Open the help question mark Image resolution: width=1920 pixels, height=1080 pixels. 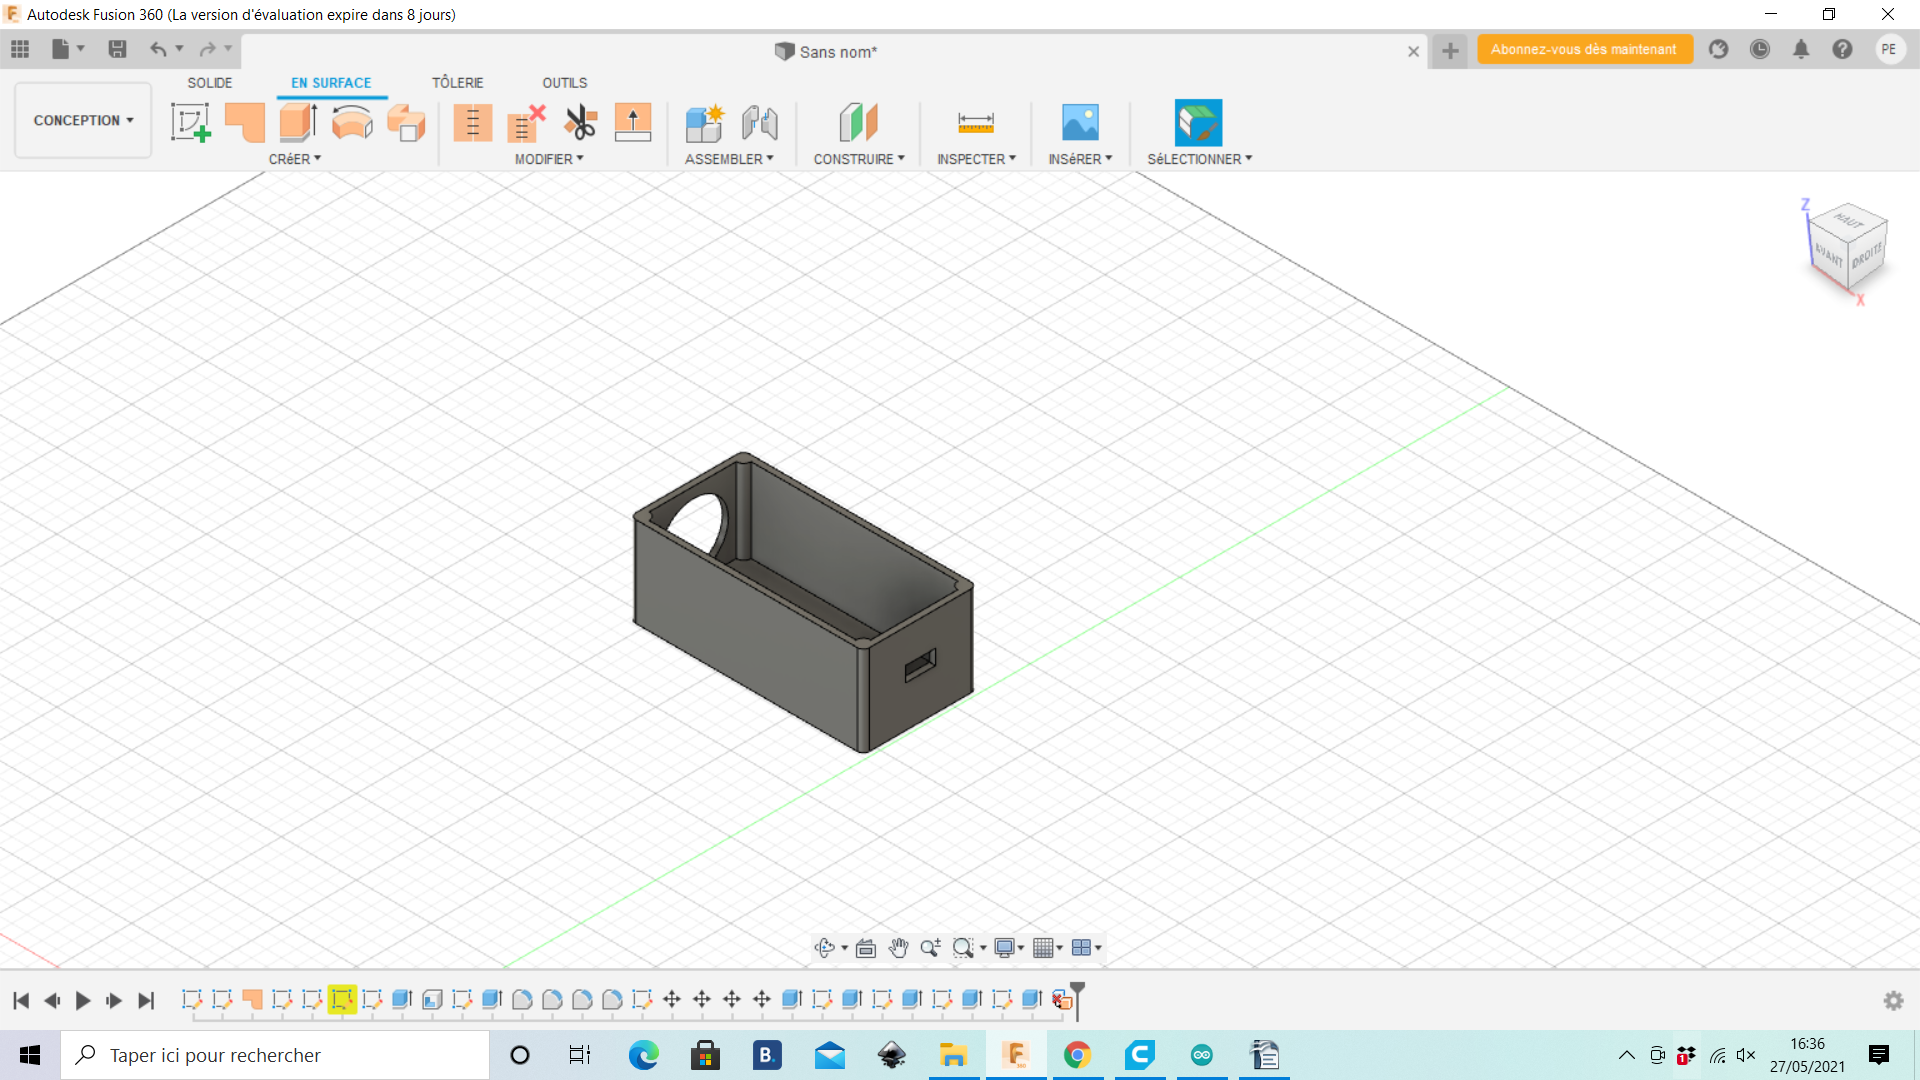(x=1842, y=49)
